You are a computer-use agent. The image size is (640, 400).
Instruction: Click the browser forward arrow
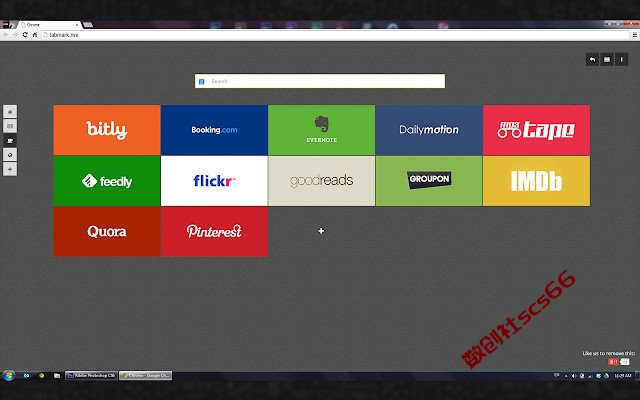[15, 35]
